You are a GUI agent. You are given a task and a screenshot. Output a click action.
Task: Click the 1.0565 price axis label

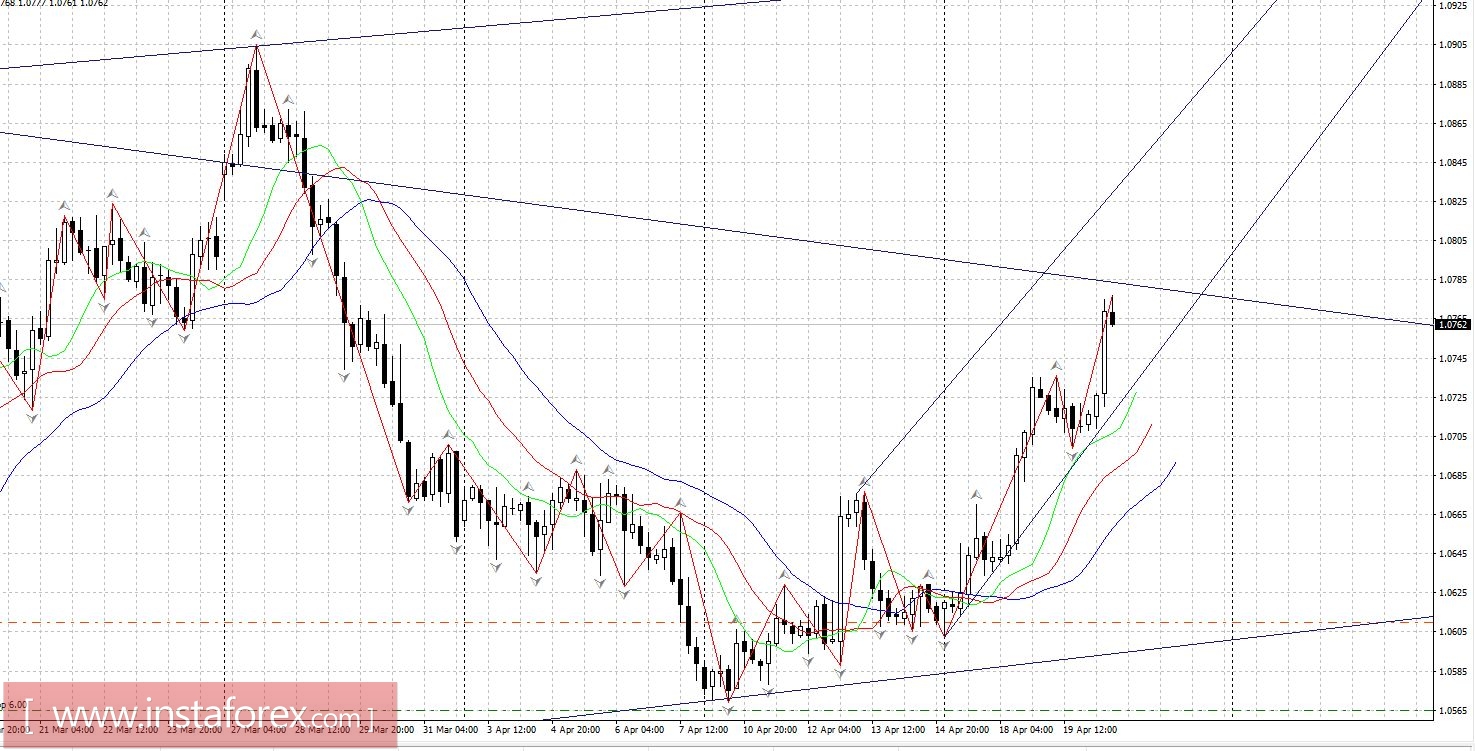(1453, 711)
